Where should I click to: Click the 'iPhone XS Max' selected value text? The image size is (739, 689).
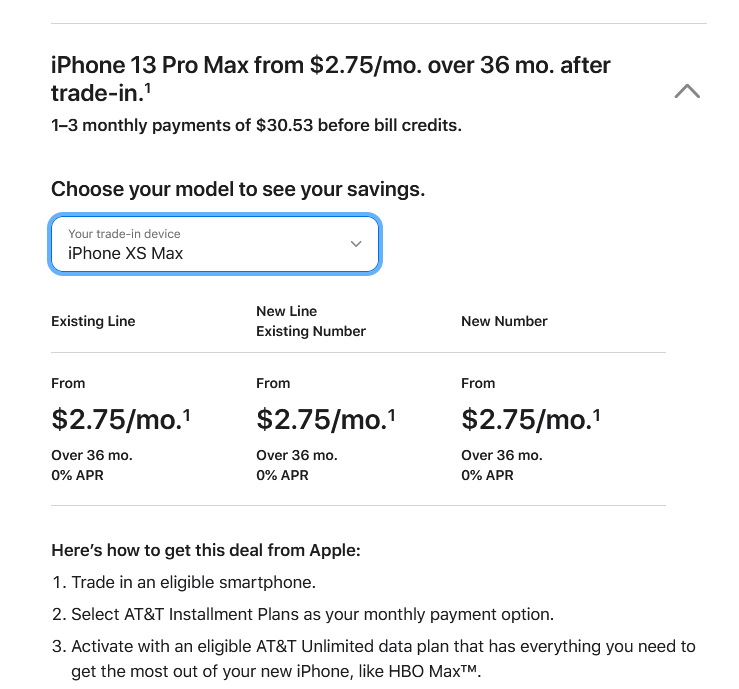pyautogui.click(x=125, y=254)
